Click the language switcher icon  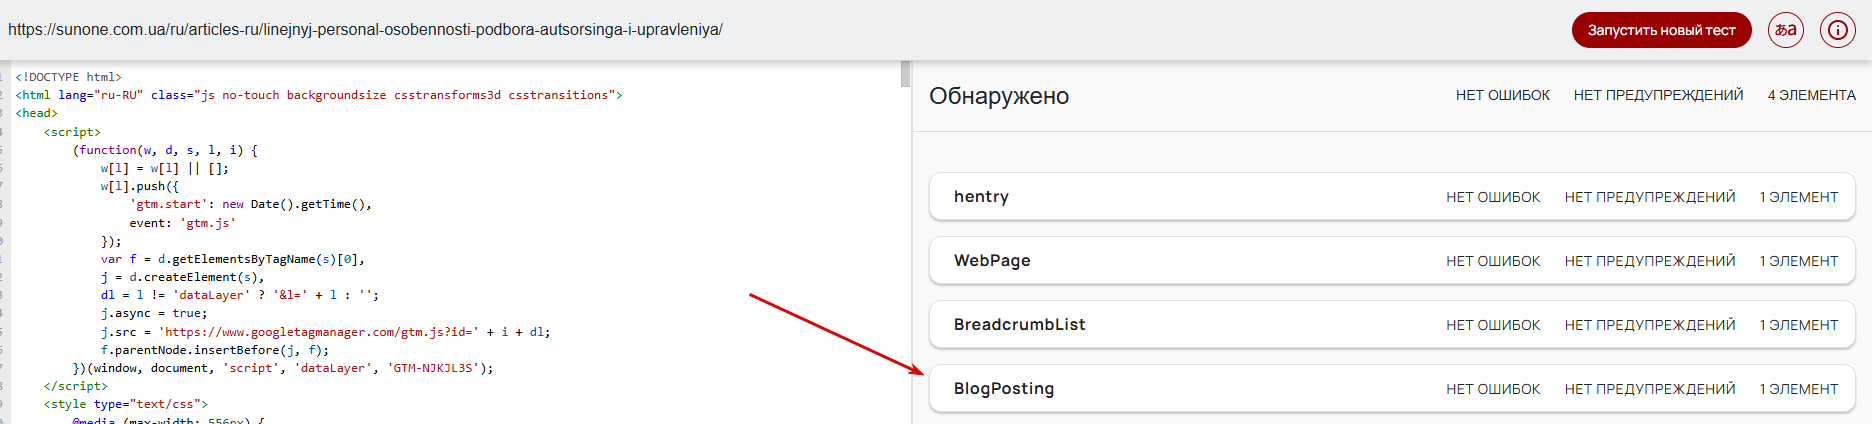click(x=1786, y=30)
